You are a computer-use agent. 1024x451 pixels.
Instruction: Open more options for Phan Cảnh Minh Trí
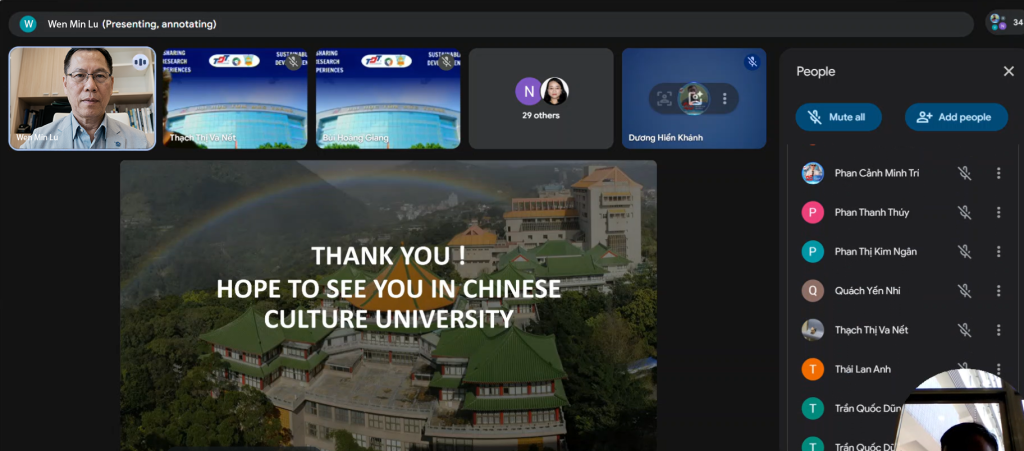(998, 173)
